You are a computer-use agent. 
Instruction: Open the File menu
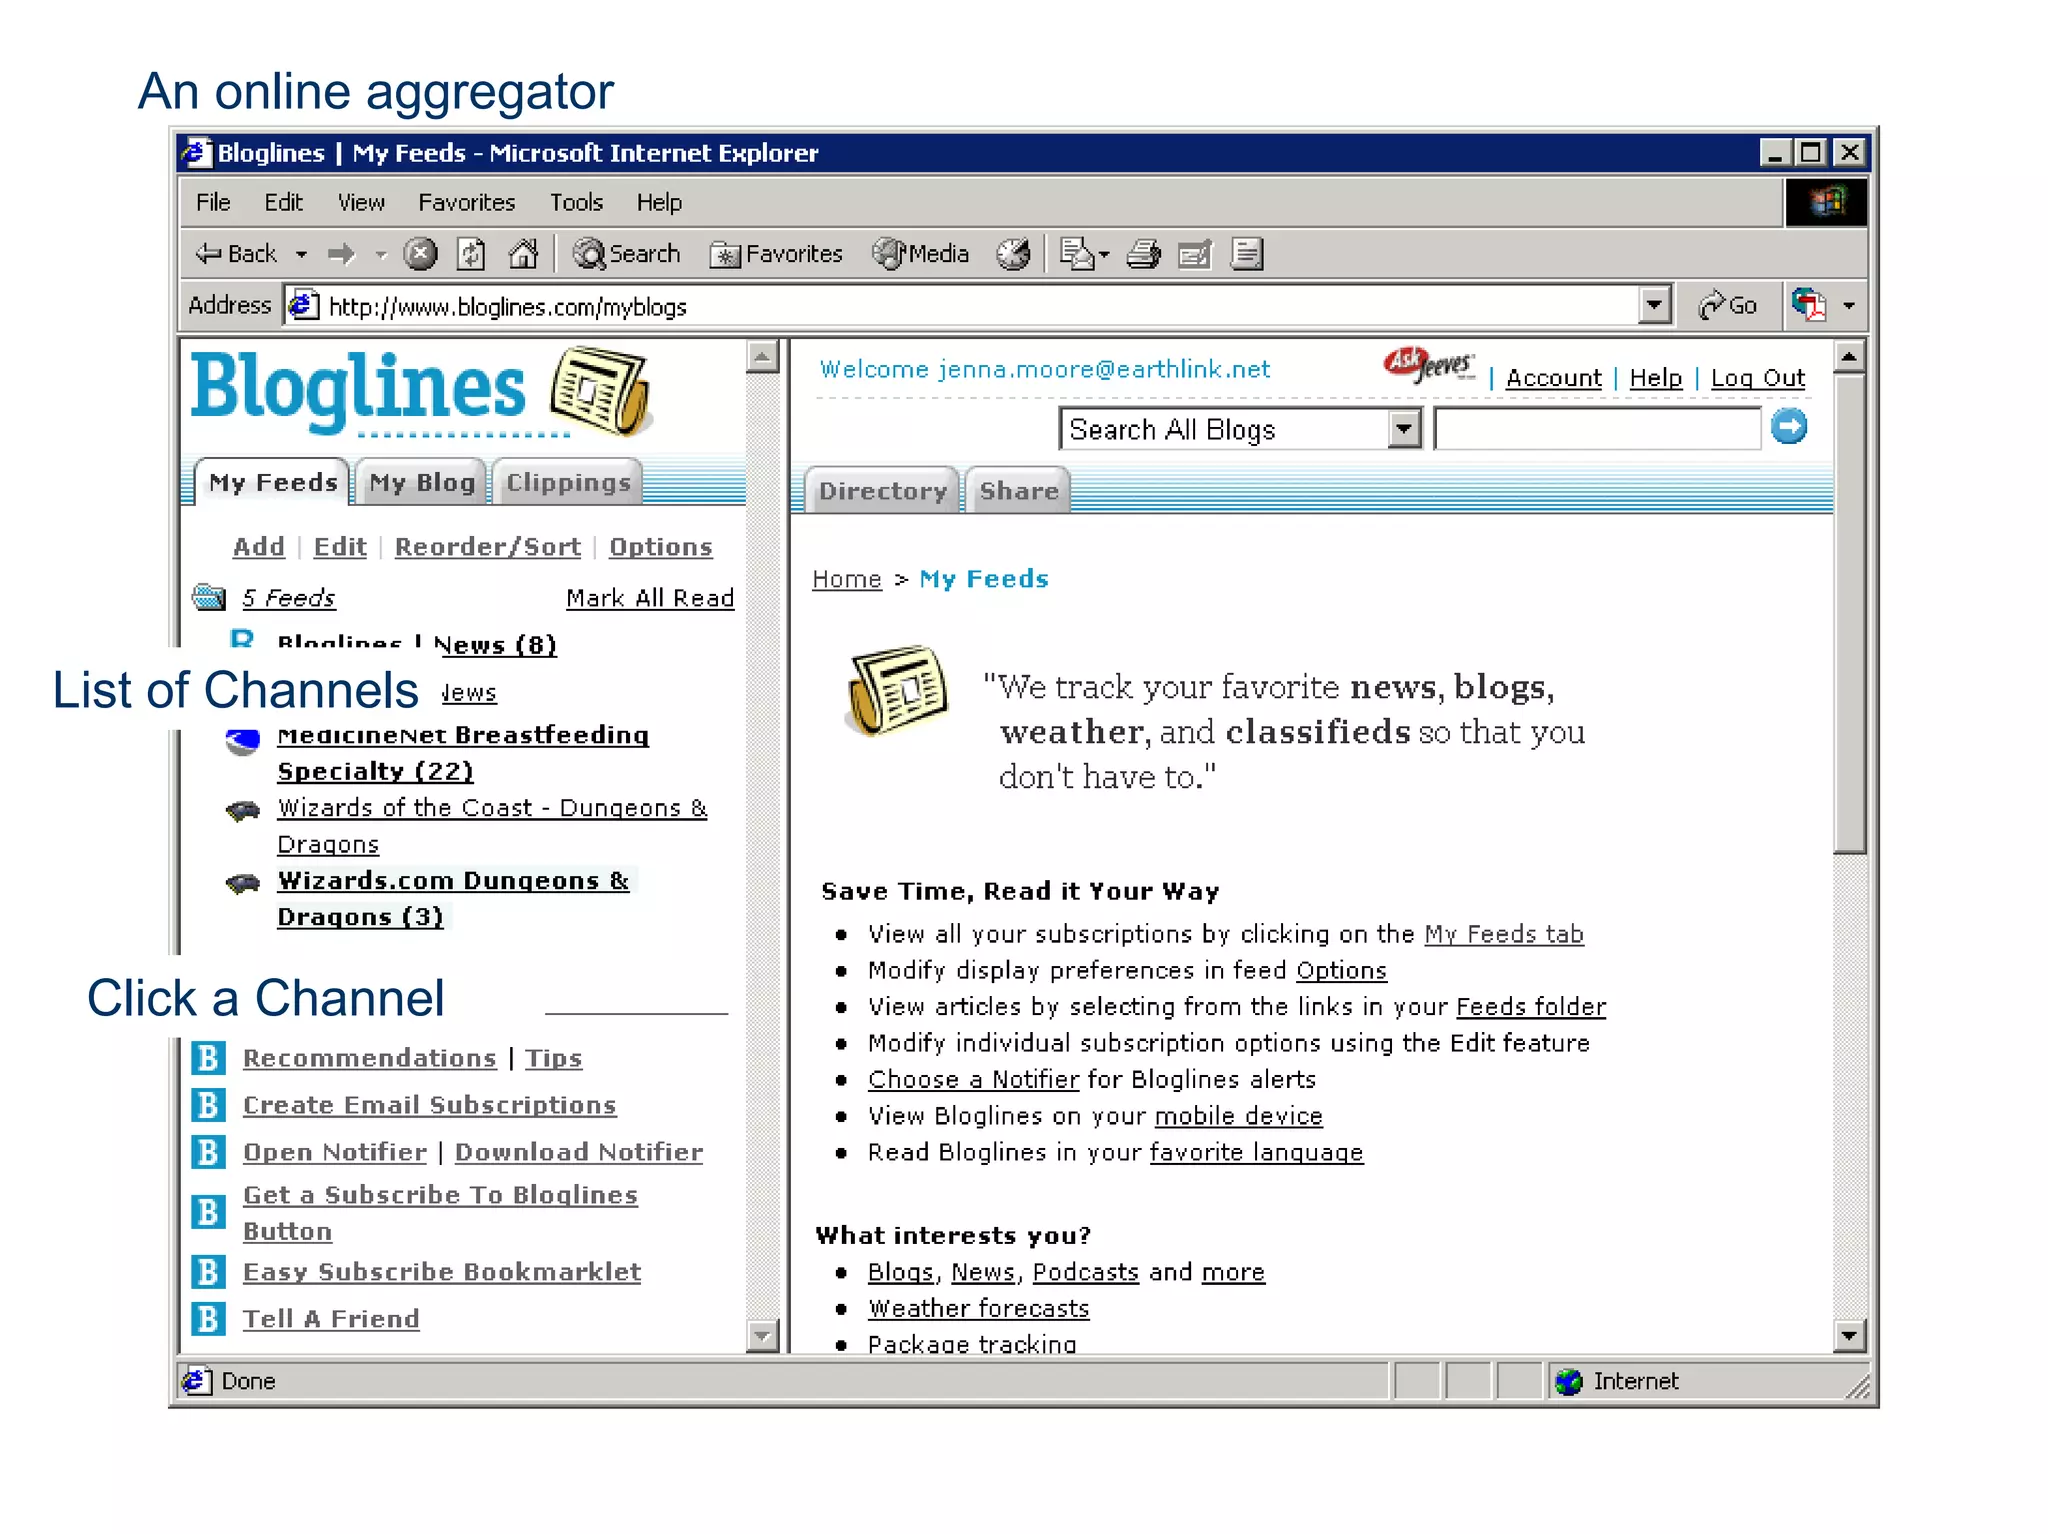(x=213, y=202)
